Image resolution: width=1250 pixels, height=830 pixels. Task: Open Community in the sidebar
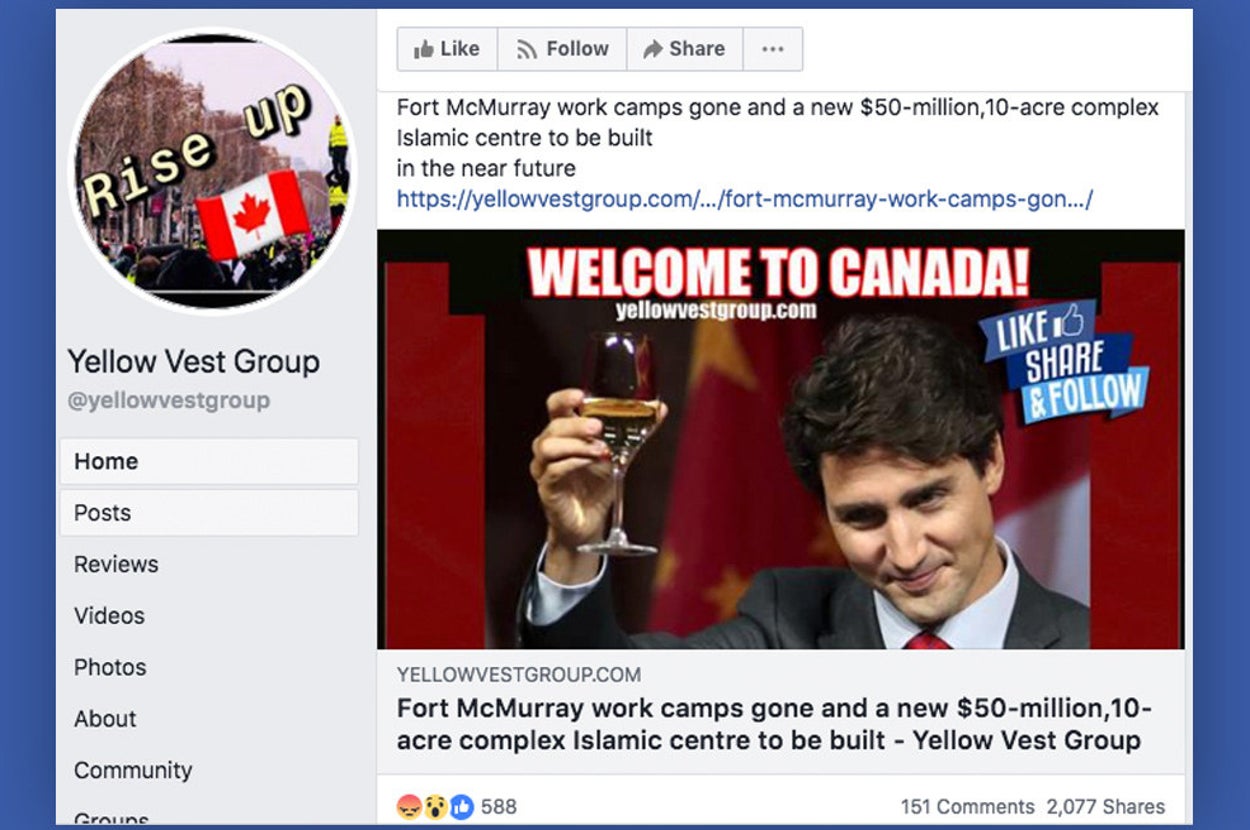133,770
